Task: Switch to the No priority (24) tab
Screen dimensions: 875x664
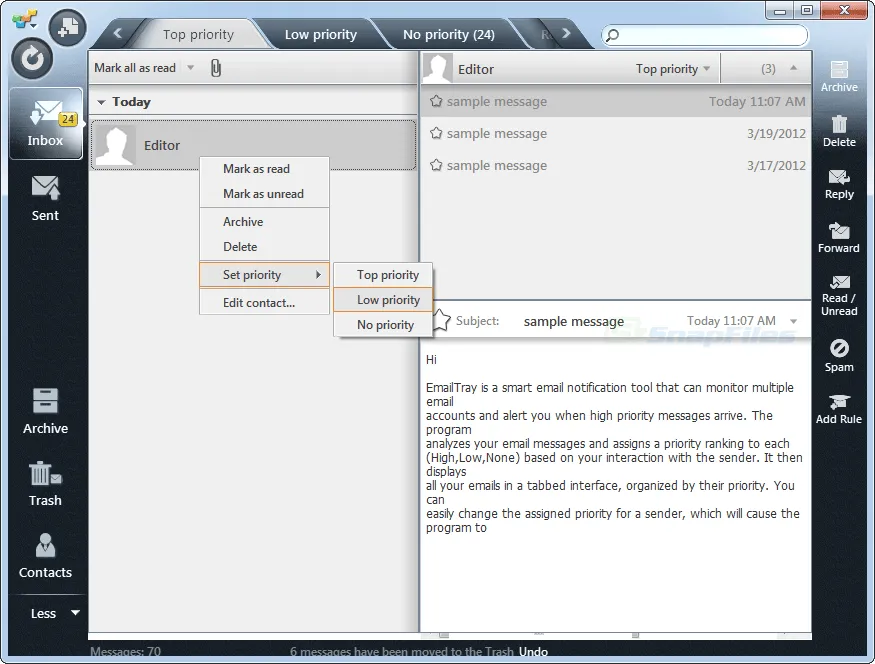Action: point(449,35)
